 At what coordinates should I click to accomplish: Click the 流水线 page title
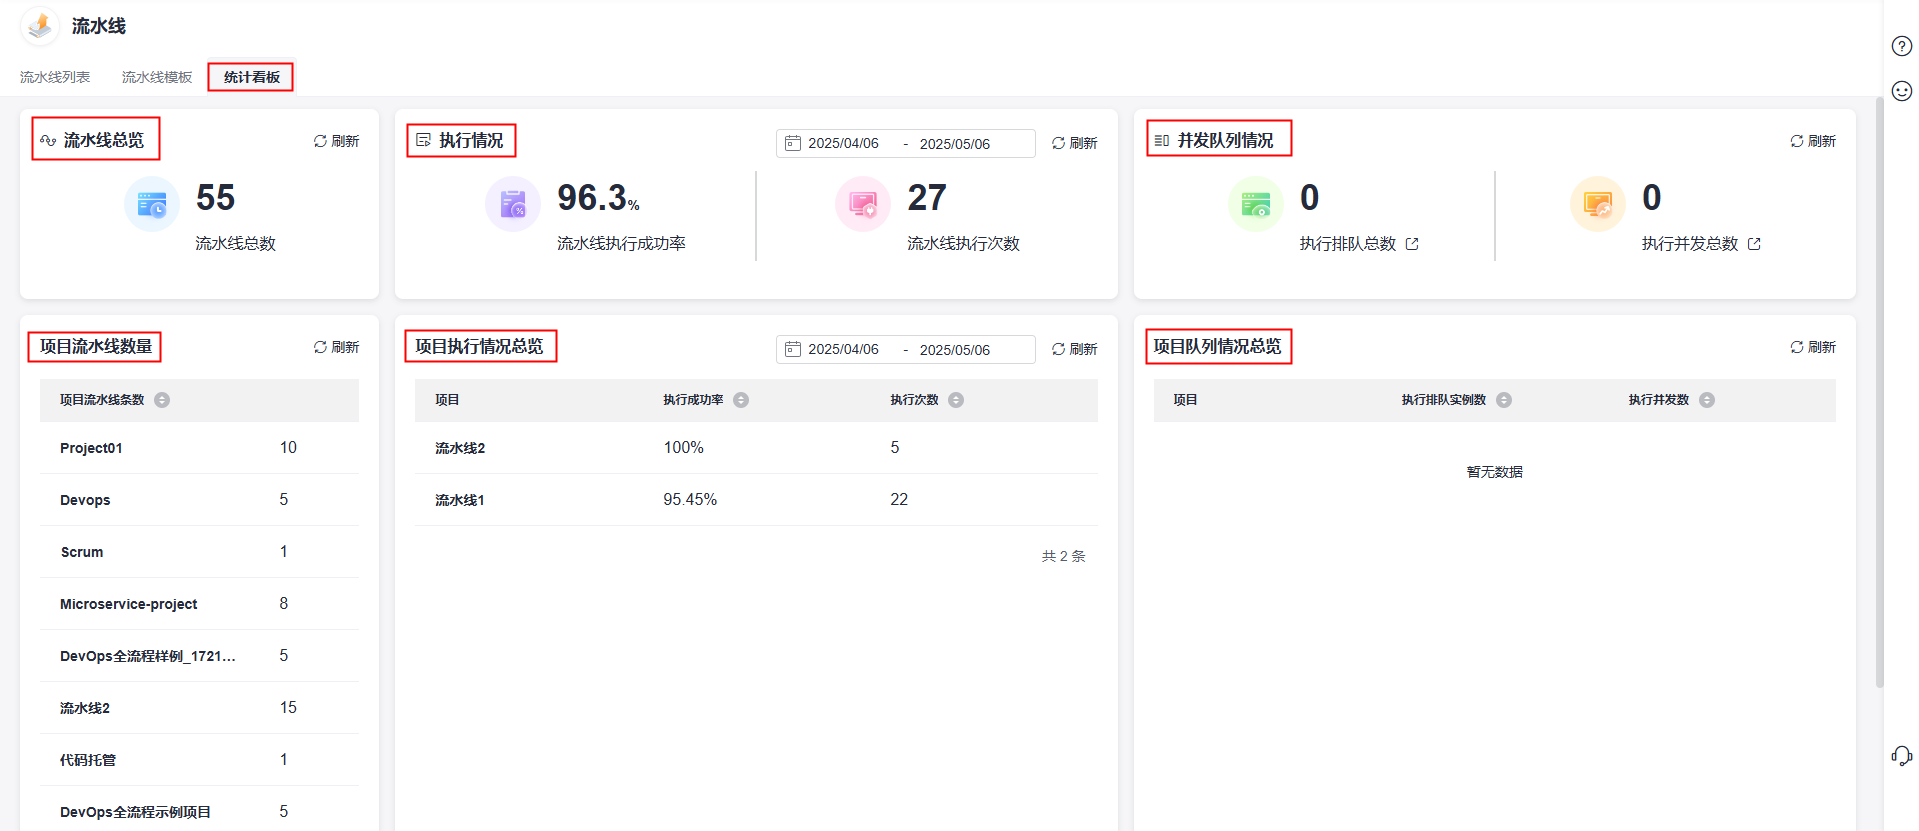[99, 26]
